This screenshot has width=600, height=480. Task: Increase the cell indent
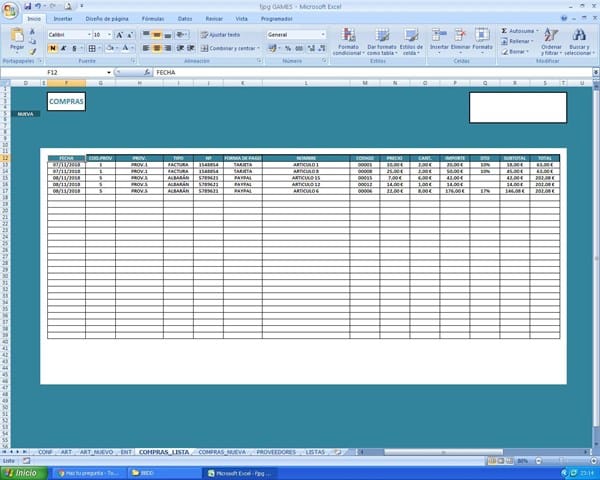tap(191, 48)
